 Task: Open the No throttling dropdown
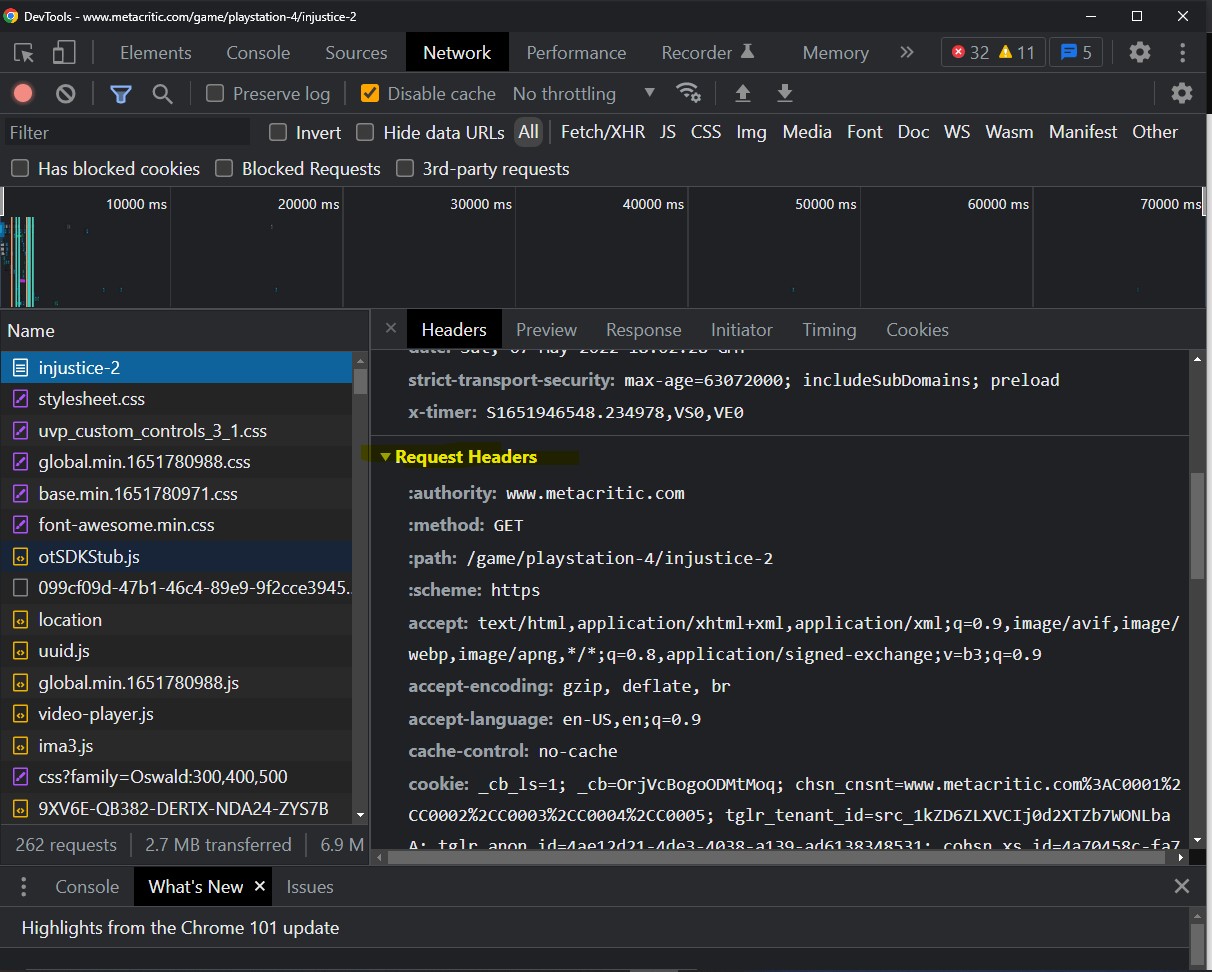pyautogui.click(x=584, y=93)
